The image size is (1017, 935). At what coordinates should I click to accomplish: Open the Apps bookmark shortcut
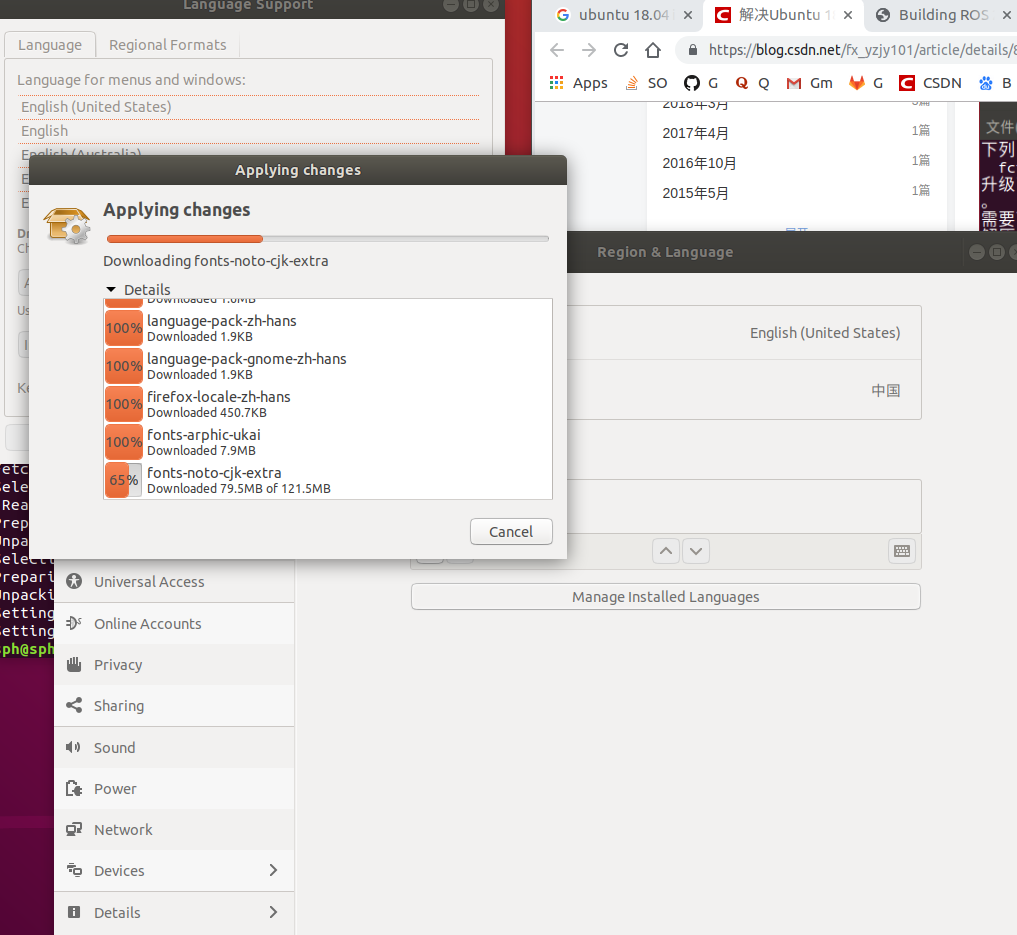(x=578, y=83)
